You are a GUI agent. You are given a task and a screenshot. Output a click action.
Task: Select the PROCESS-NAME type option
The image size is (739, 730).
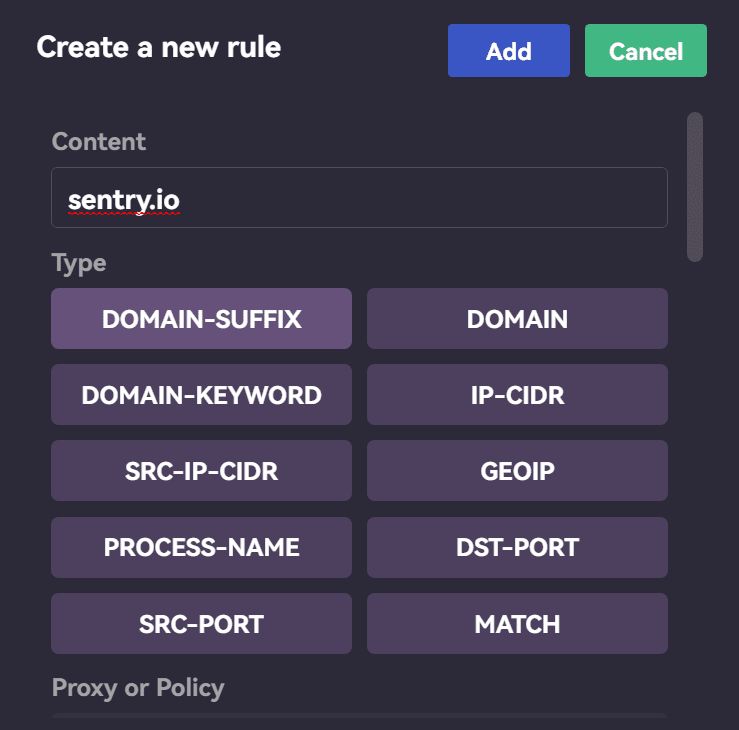click(x=201, y=547)
